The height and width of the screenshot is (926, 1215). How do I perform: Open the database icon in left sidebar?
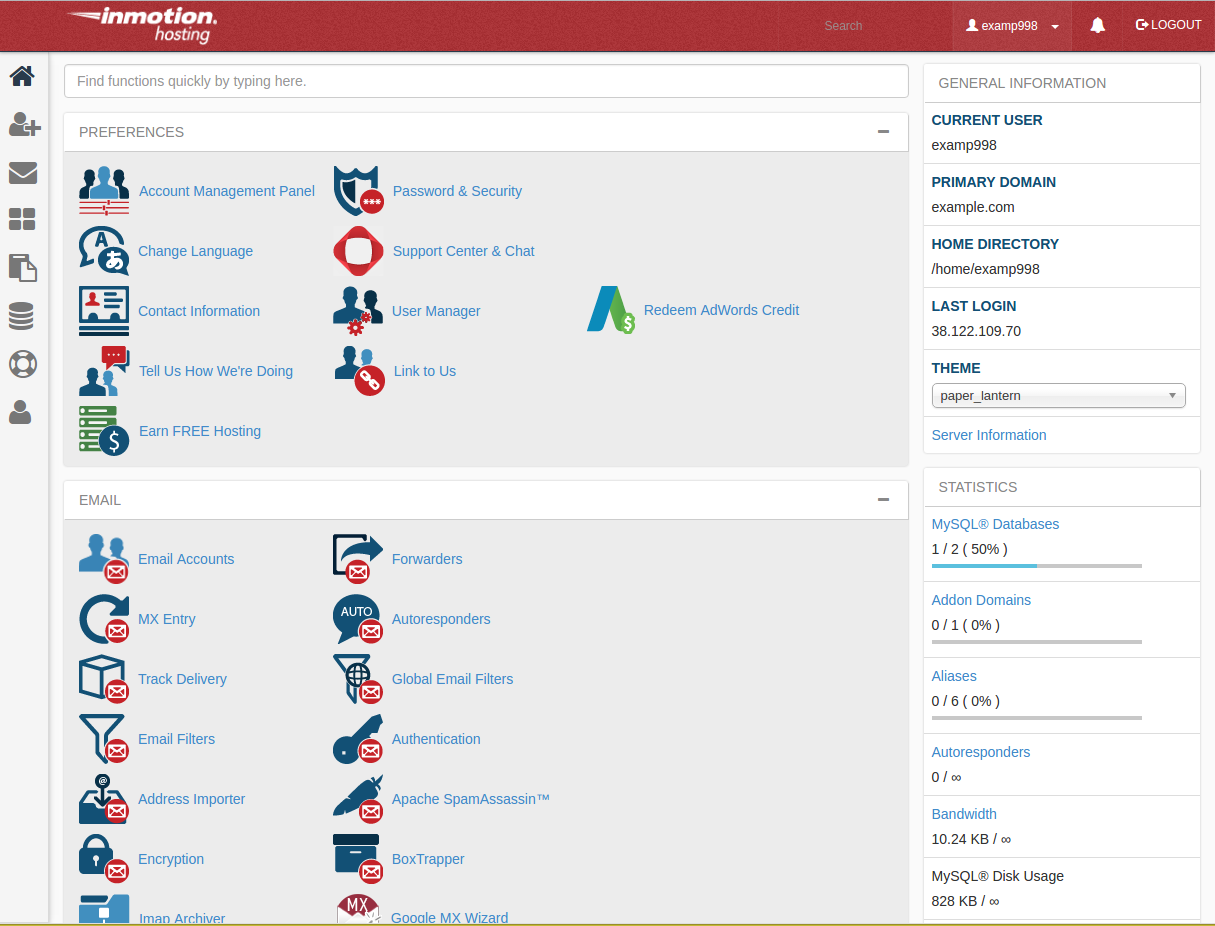pyautogui.click(x=22, y=317)
